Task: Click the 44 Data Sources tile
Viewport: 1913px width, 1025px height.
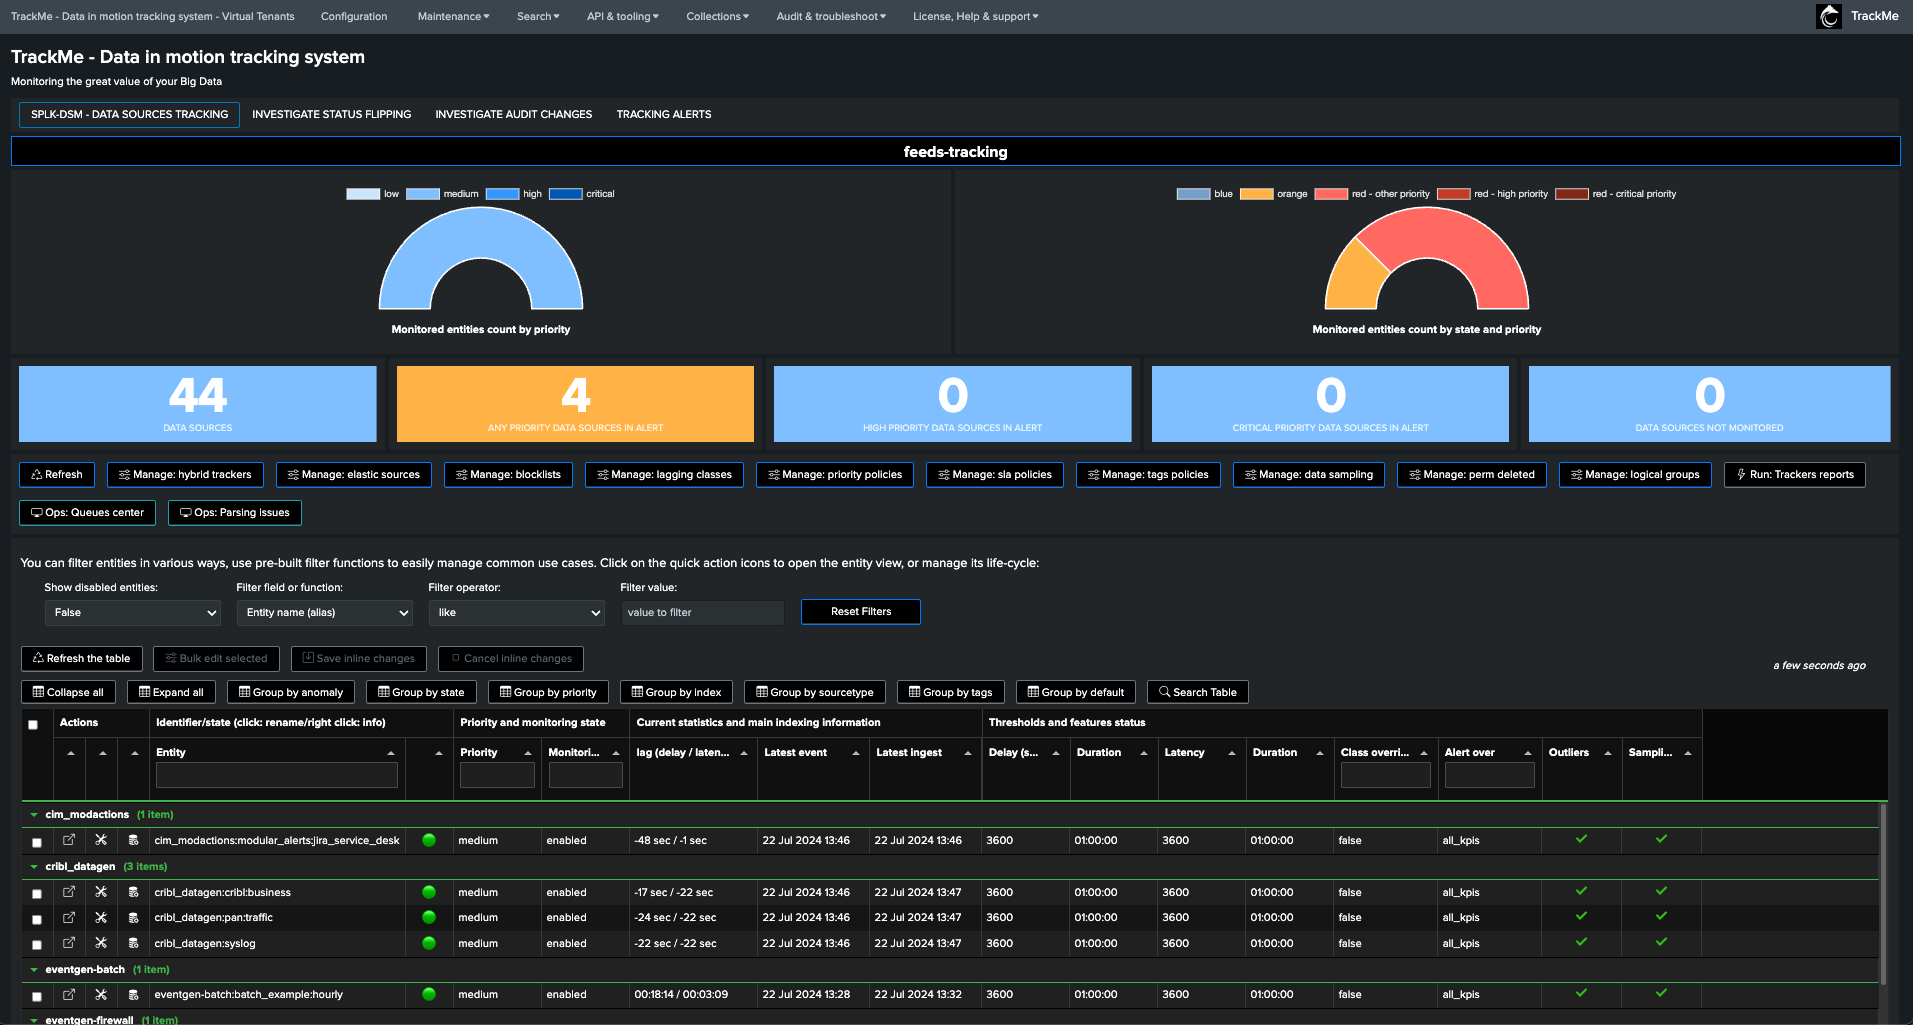Action: (x=198, y=404)
